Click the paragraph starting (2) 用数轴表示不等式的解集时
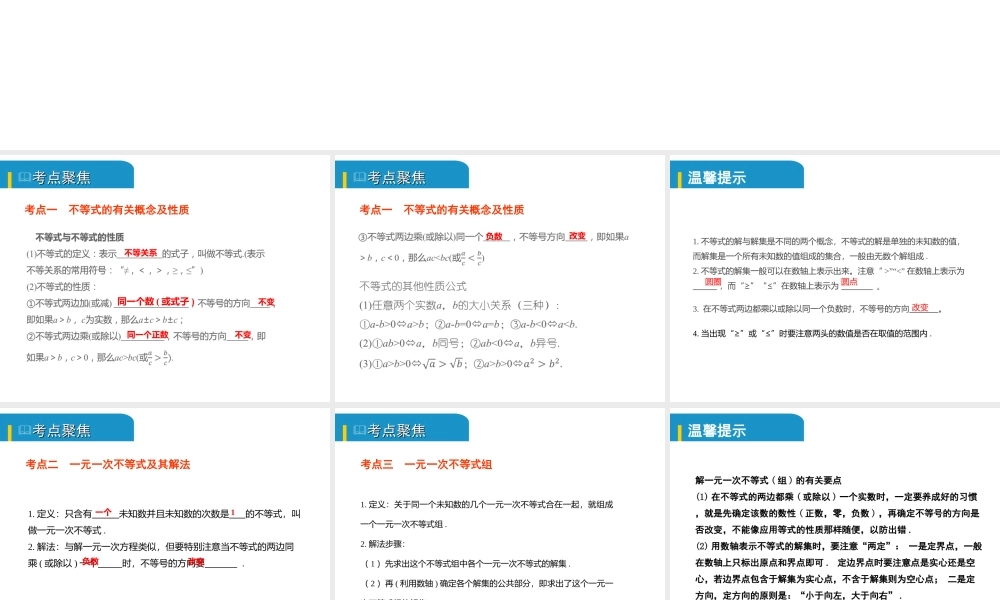The width and height of the screenshot is (1000, 600). pyautogui.click(x=839, y=571)
